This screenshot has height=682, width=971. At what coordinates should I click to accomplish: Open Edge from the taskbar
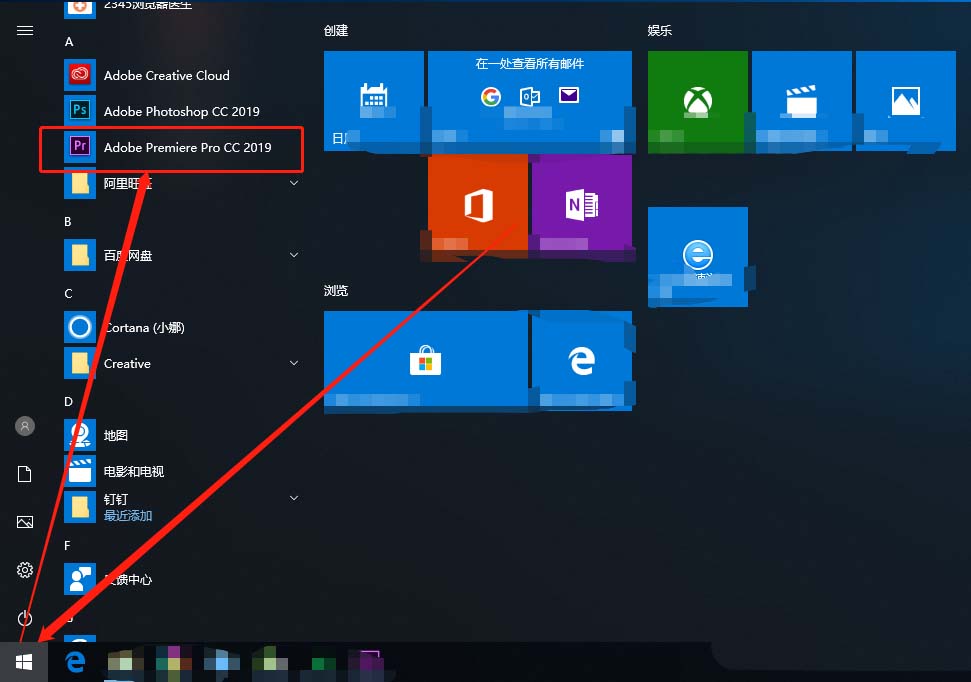click(x=76, y=662)
